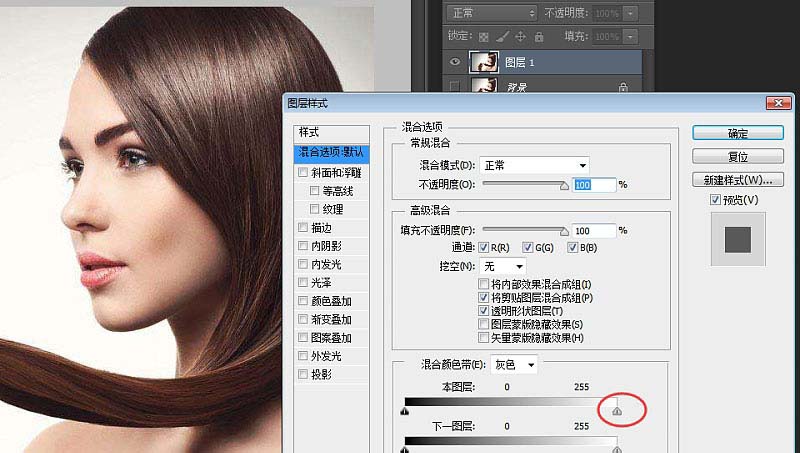Viewport: 800px width, 453px height.
Task: Enable 外发光 checkbox
Action: 303,356
